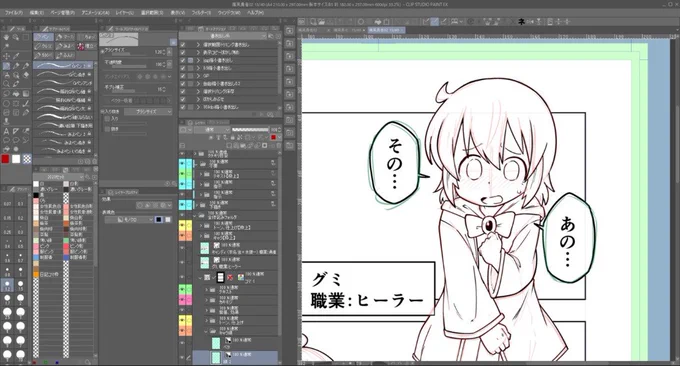
Task: Select brush size preset 0.5
Action: 20,243
